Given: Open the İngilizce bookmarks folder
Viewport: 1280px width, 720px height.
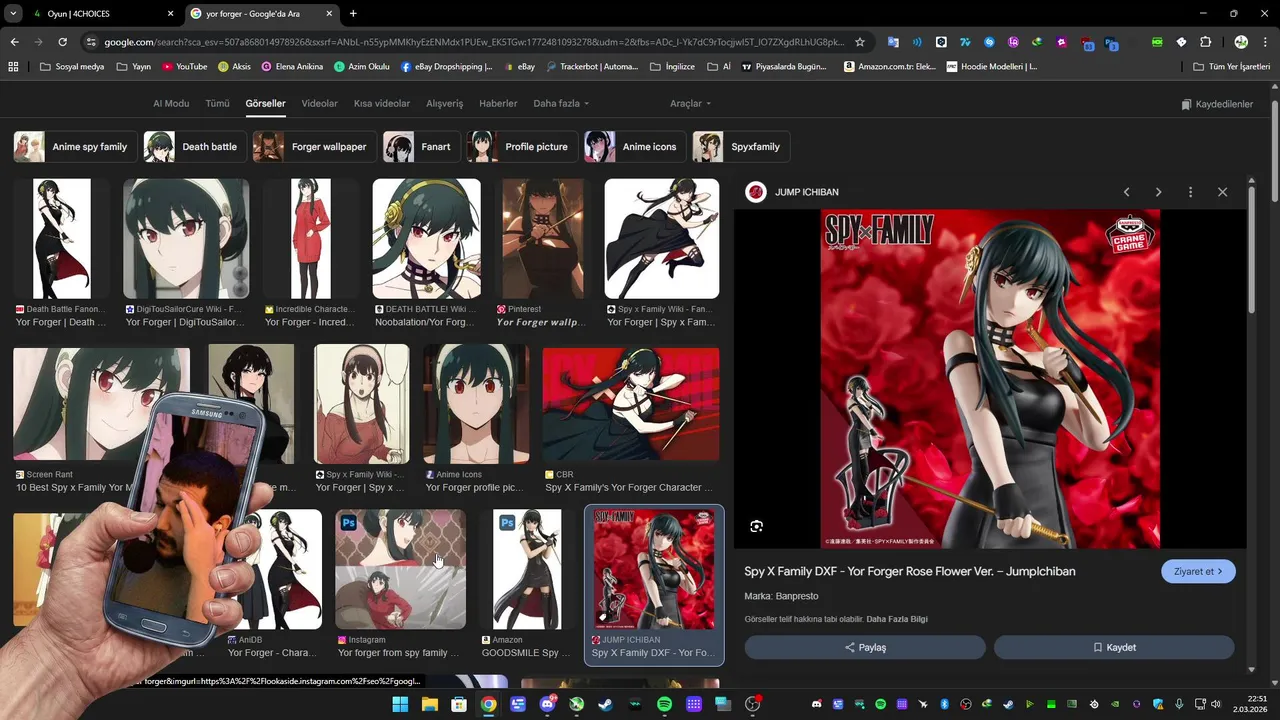Looking at the screenshot, I should 672,67.
